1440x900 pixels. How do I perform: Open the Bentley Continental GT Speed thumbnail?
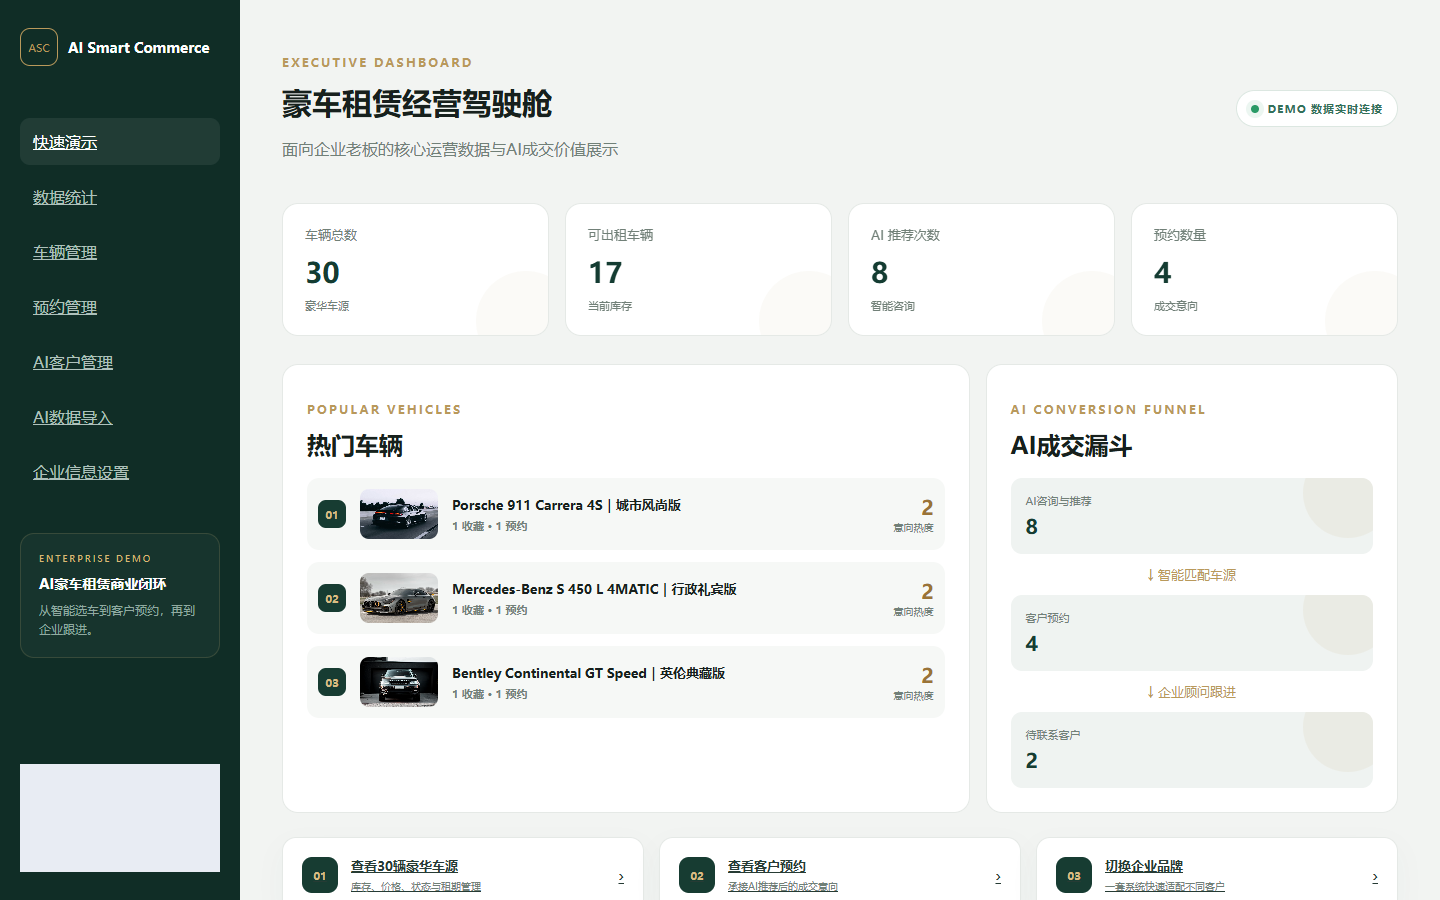(x=399, y=682)
